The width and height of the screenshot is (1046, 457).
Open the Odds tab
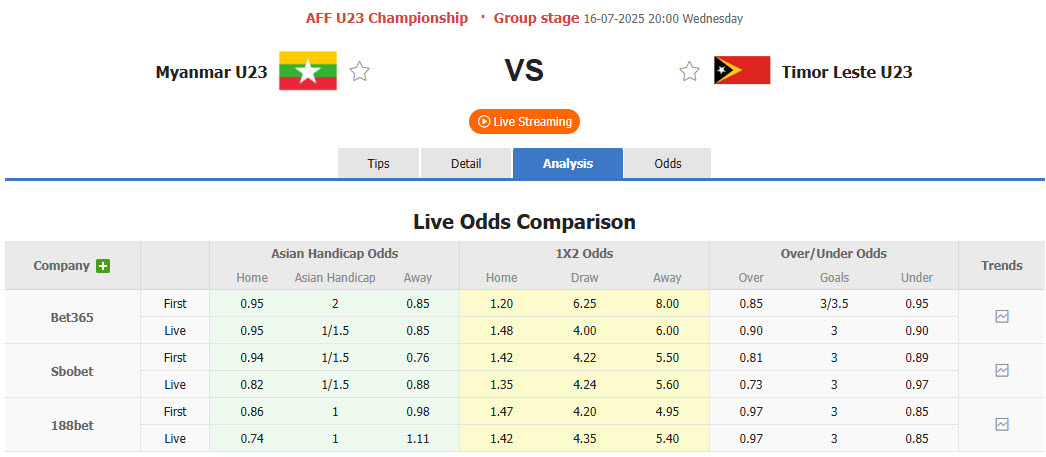(x=668, y=163)
